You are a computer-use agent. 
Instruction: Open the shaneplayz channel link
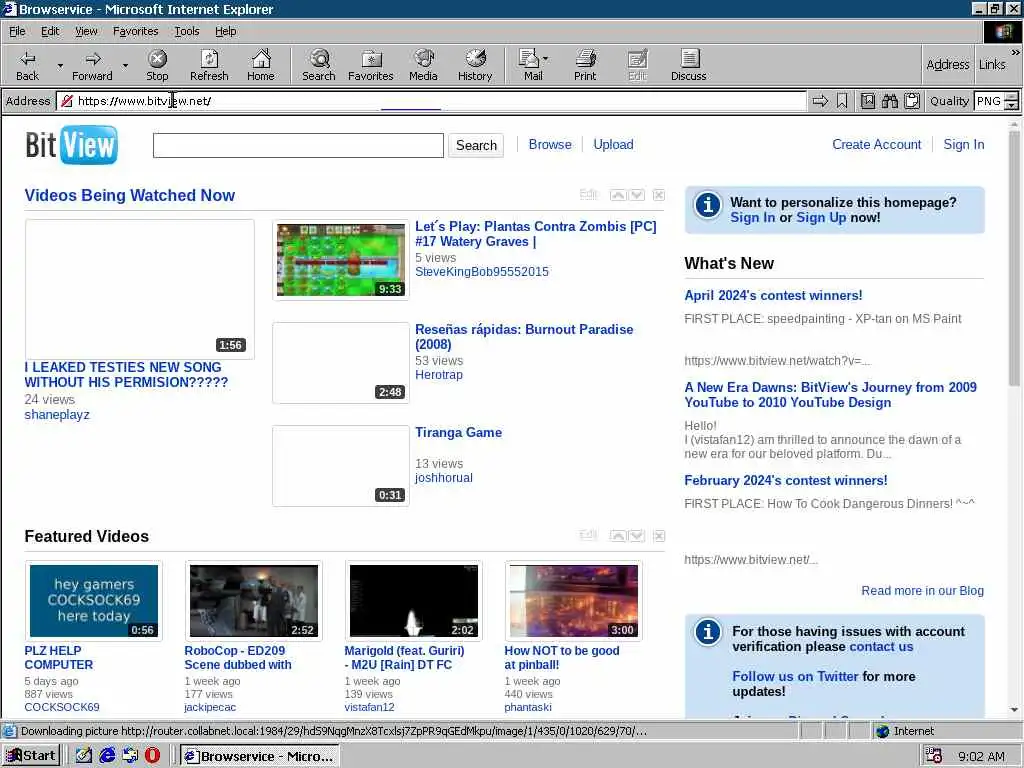[x=57, y=415]
